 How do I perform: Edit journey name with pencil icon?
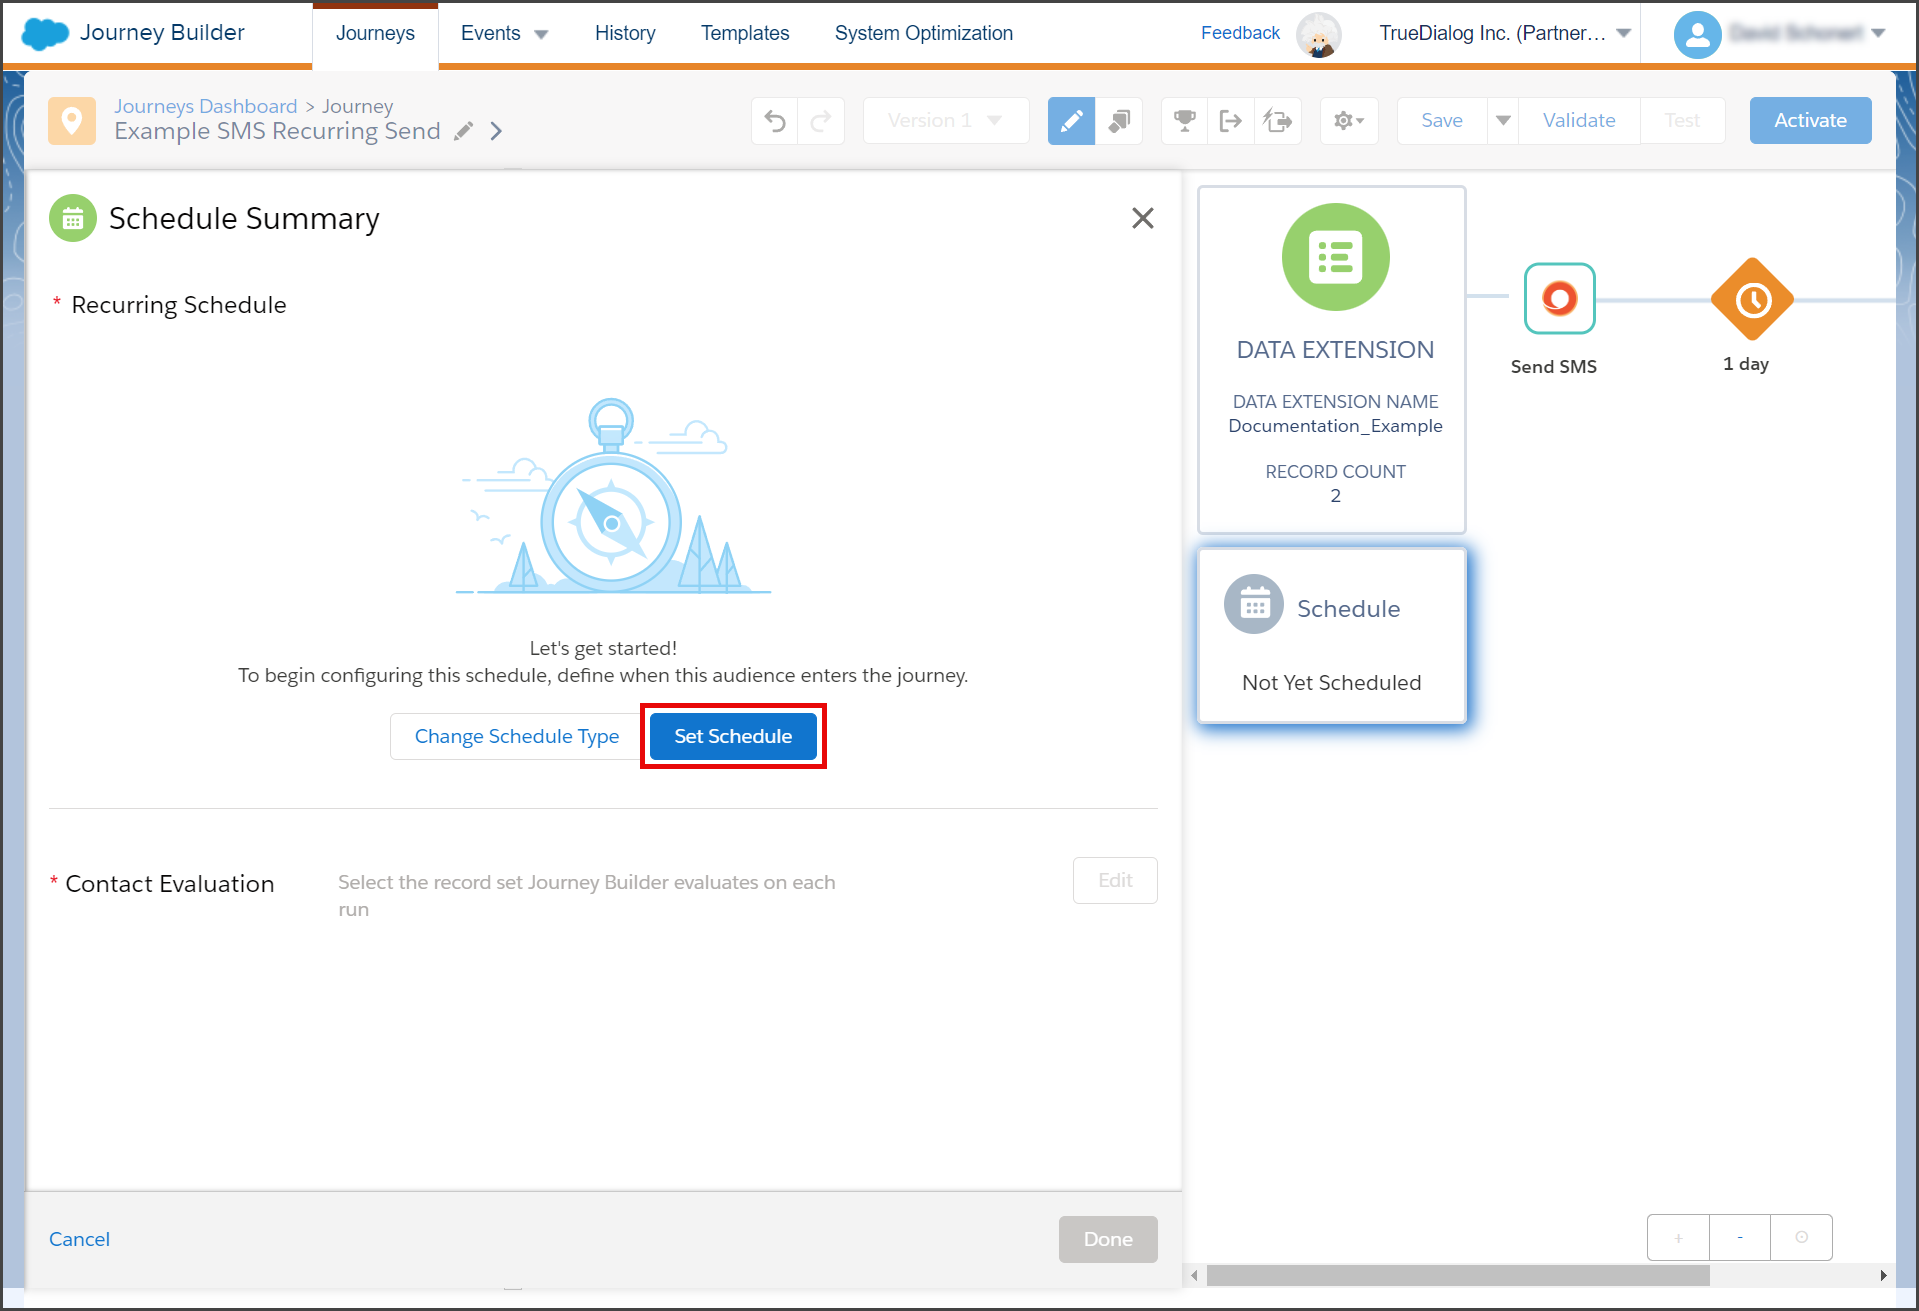pos(463,131)
